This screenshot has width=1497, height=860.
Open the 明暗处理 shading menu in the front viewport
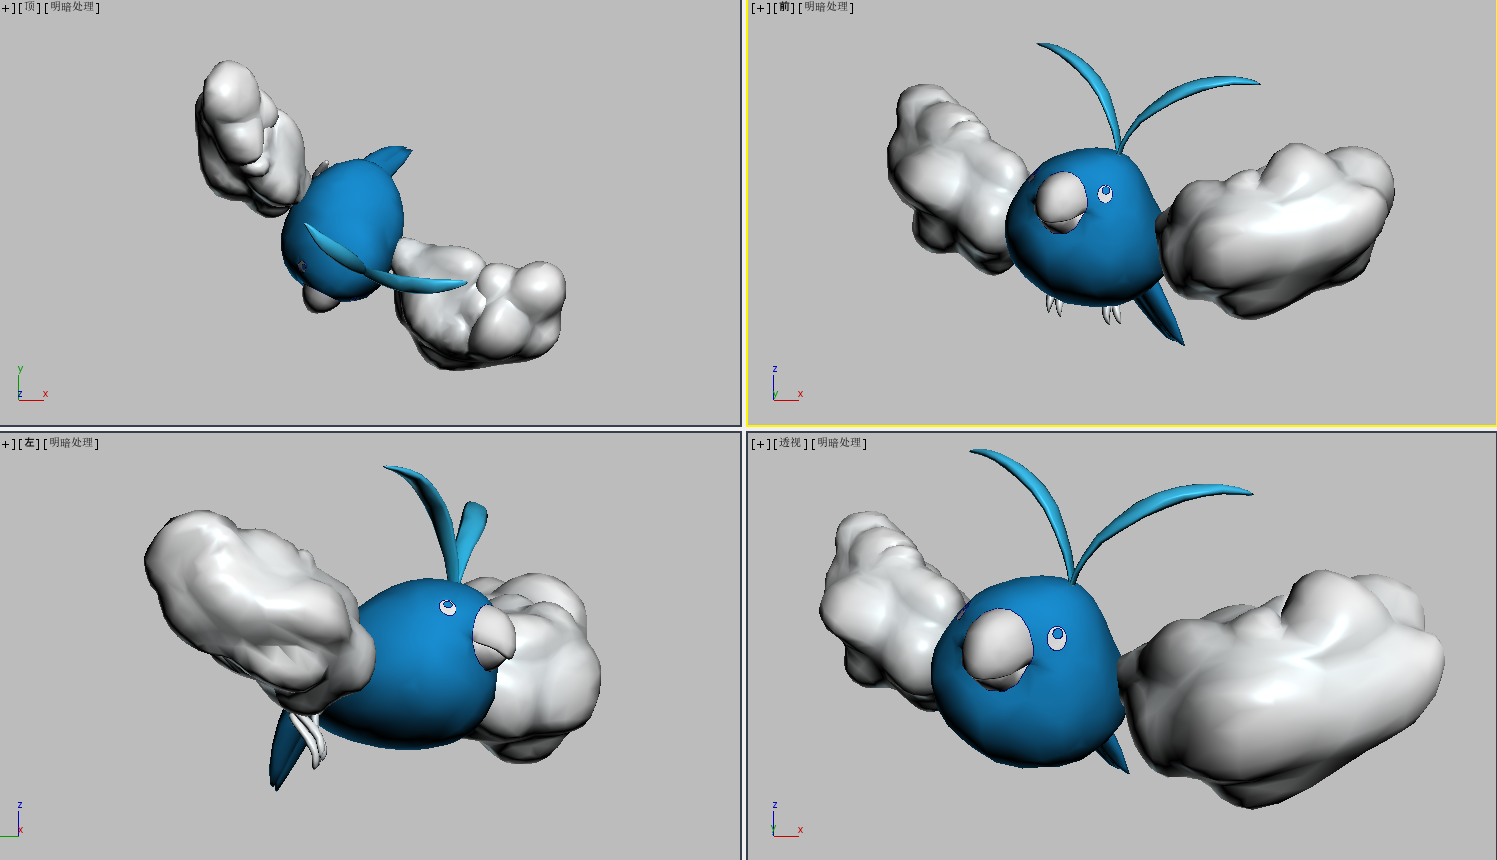(x=826, y=8)
